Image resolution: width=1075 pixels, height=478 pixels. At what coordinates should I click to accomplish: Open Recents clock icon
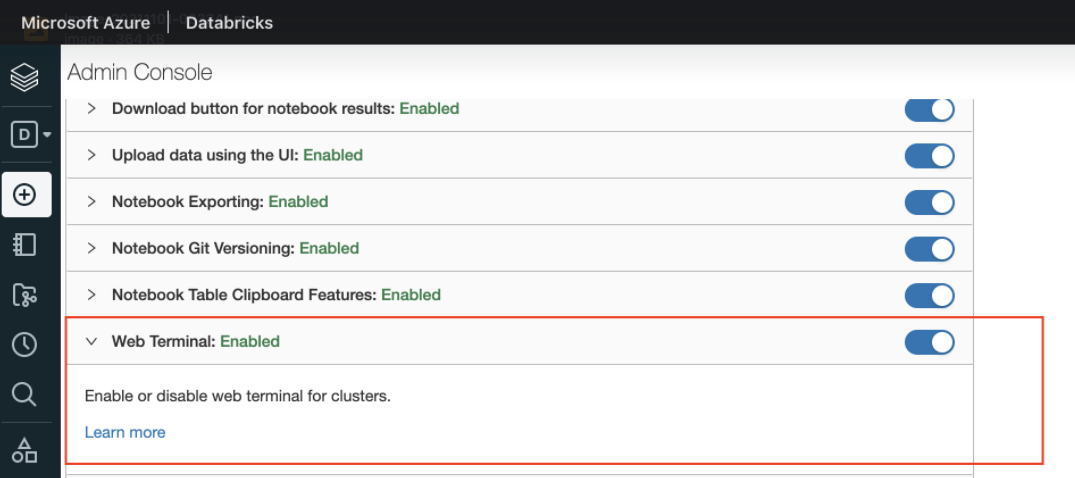pyautogui.click(x=24, y=344)
